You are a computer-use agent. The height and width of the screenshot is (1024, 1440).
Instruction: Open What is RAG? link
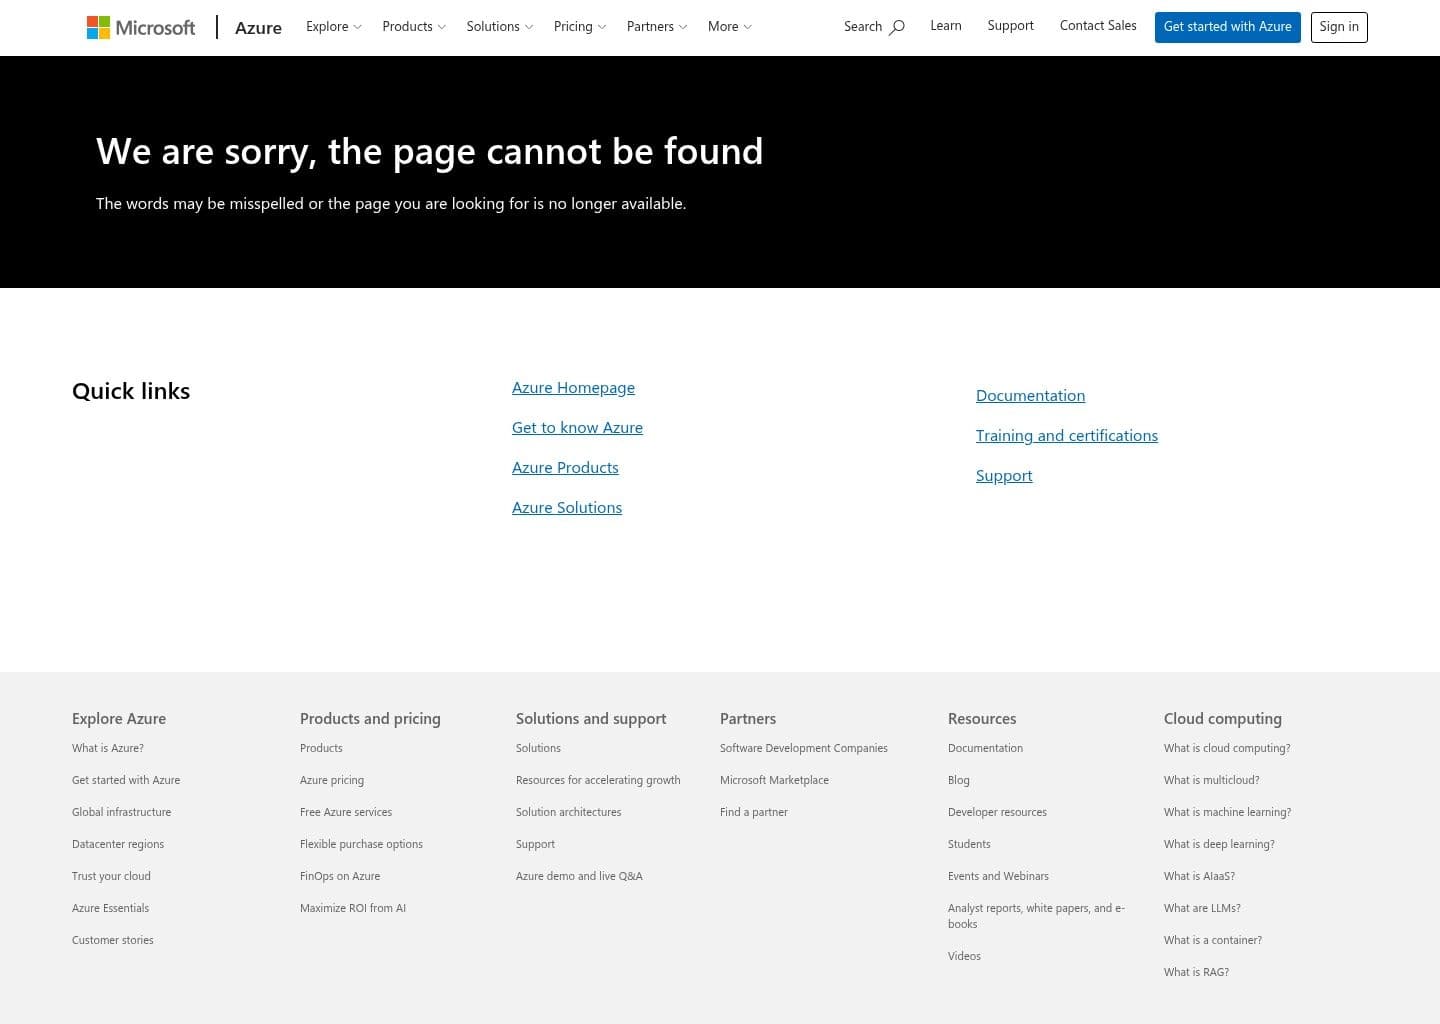pyautogui.click(x=1196, y=972)
